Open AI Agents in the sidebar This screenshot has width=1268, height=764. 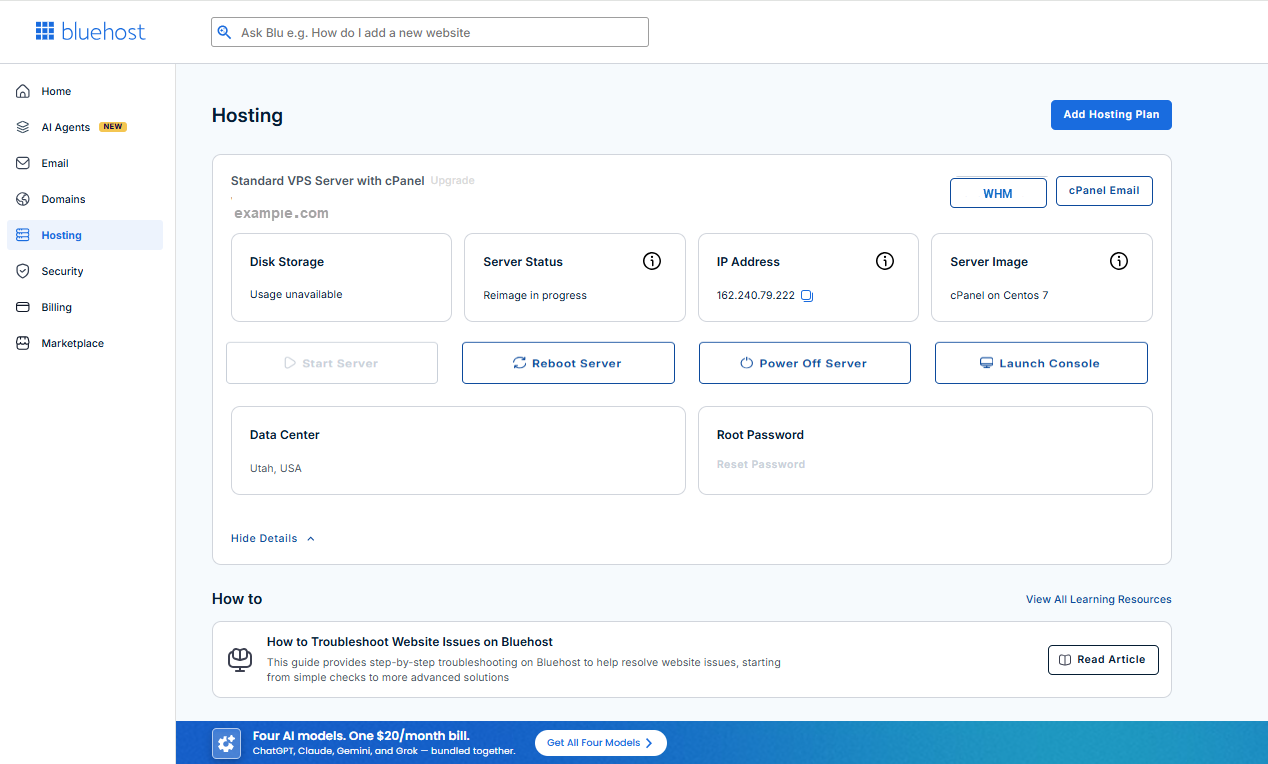(85, 127)
